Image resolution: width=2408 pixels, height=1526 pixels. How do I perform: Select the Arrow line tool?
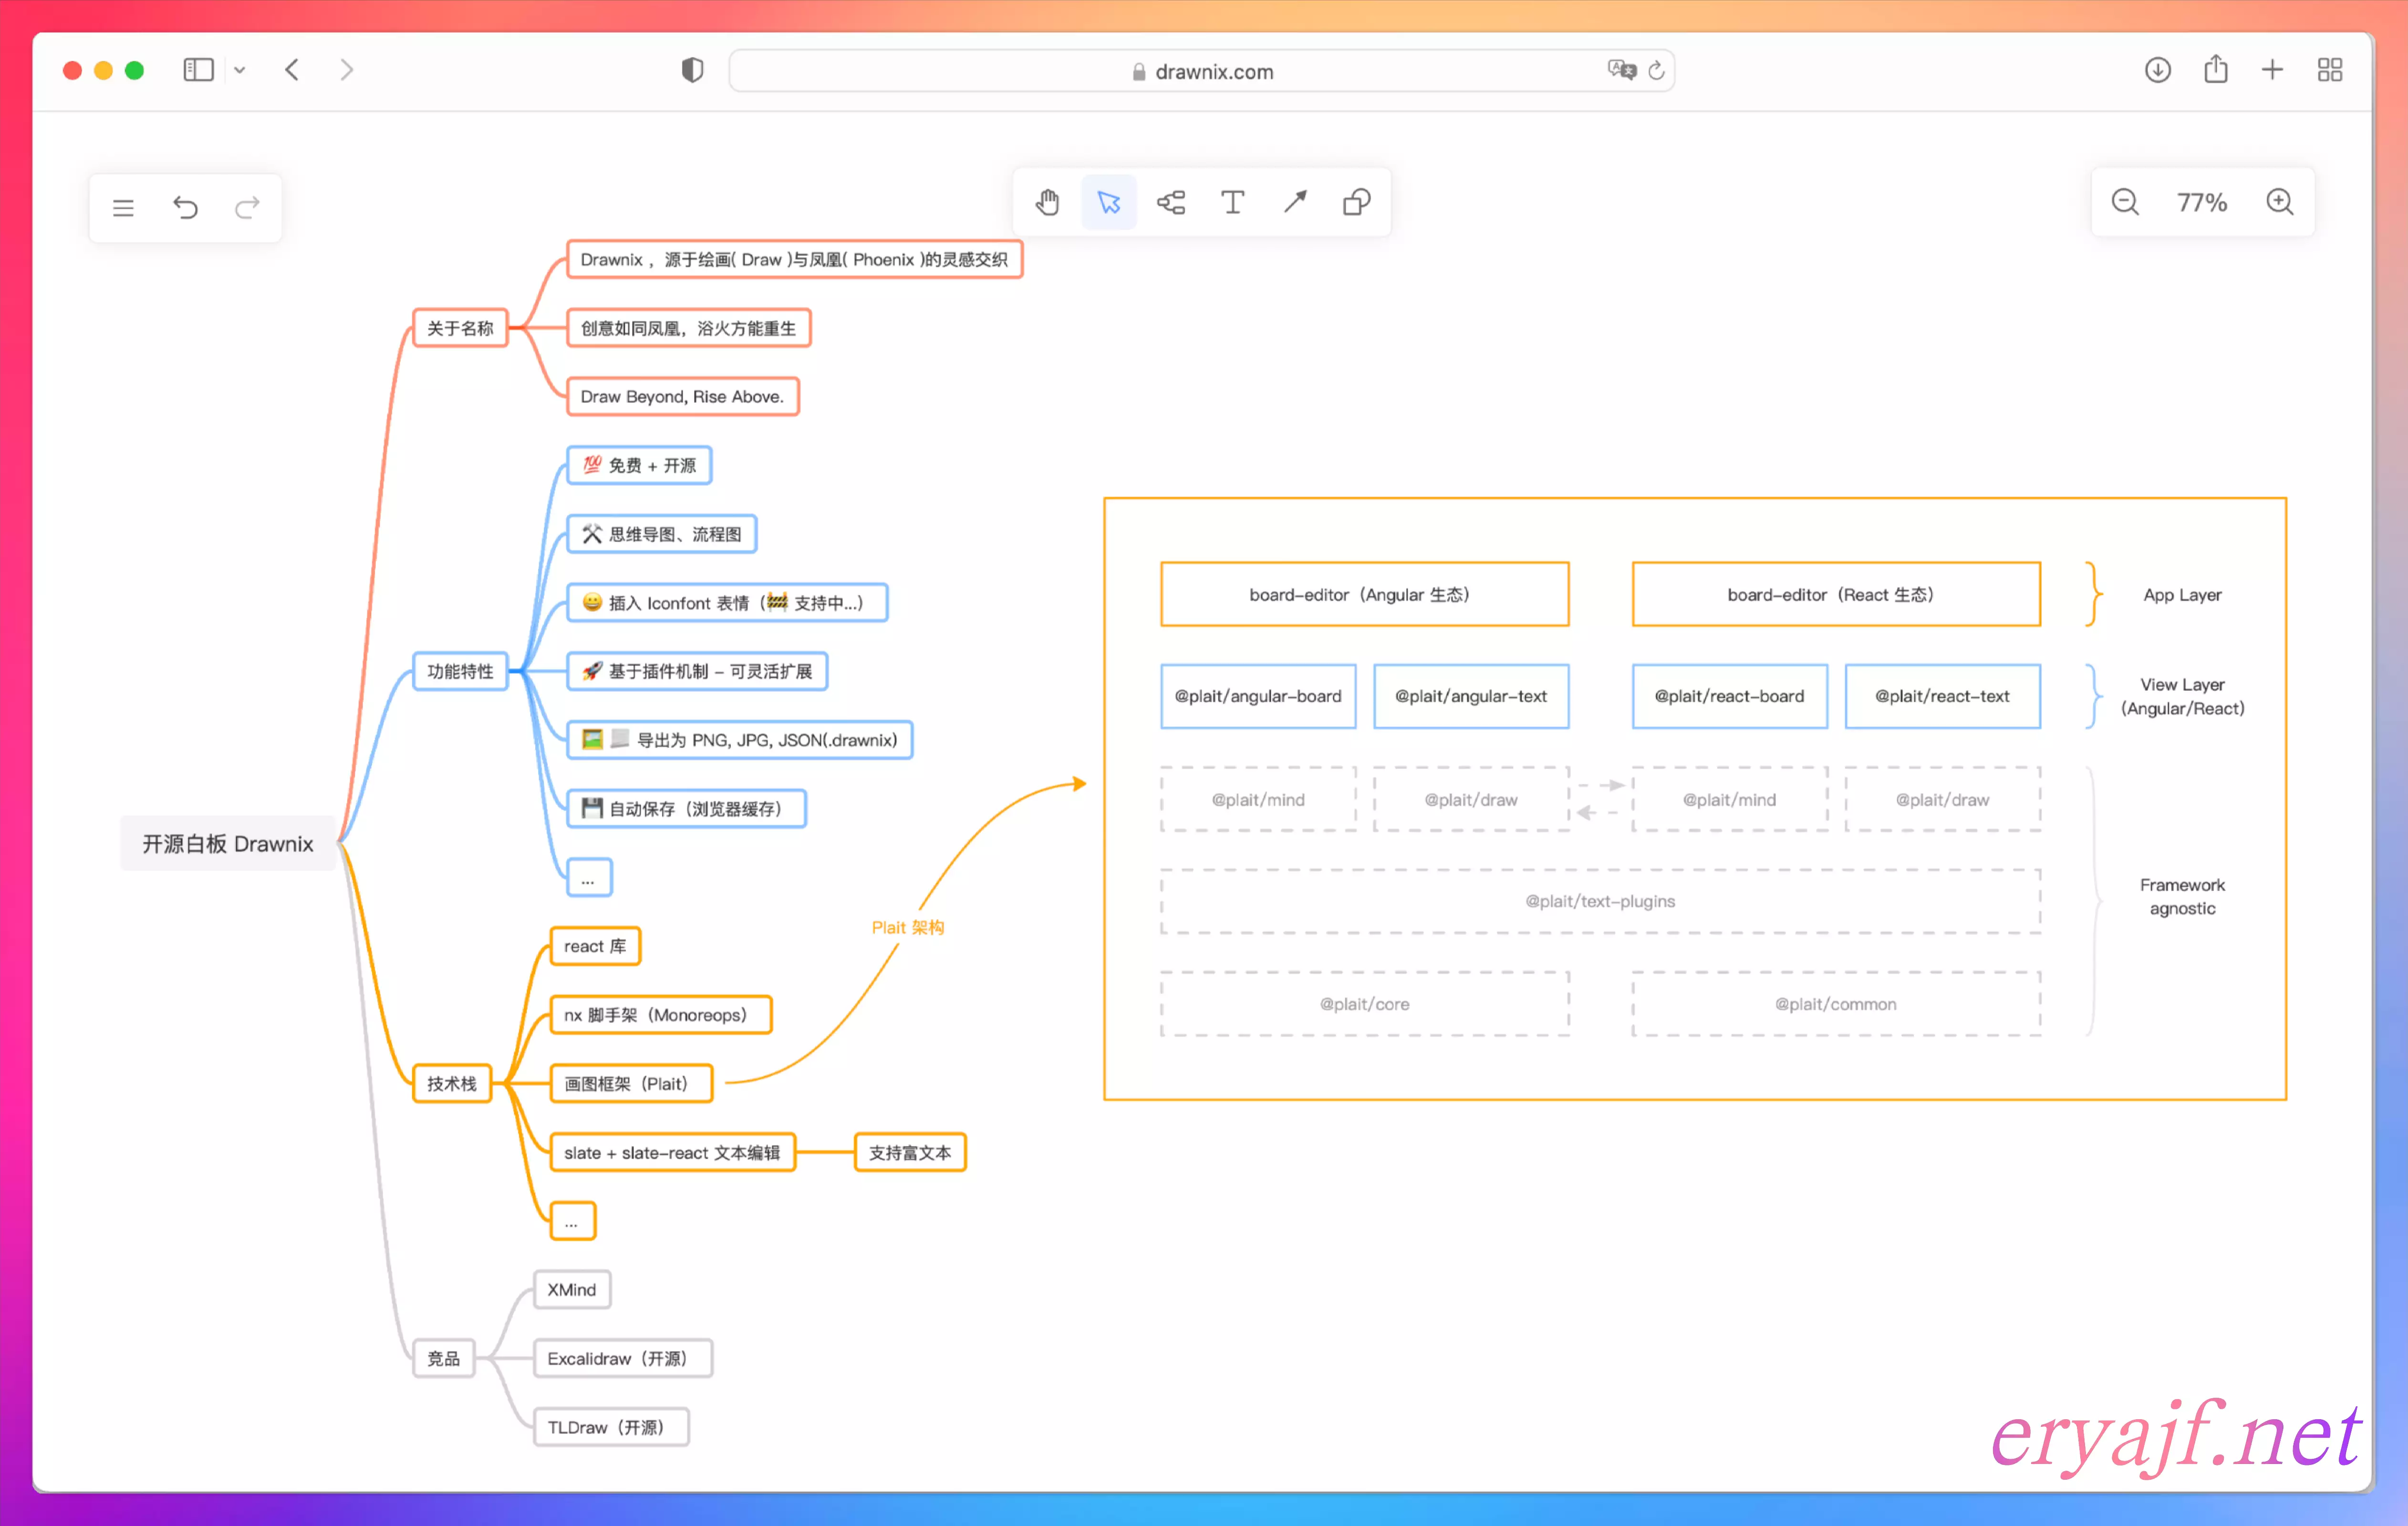click(1295, 202)
